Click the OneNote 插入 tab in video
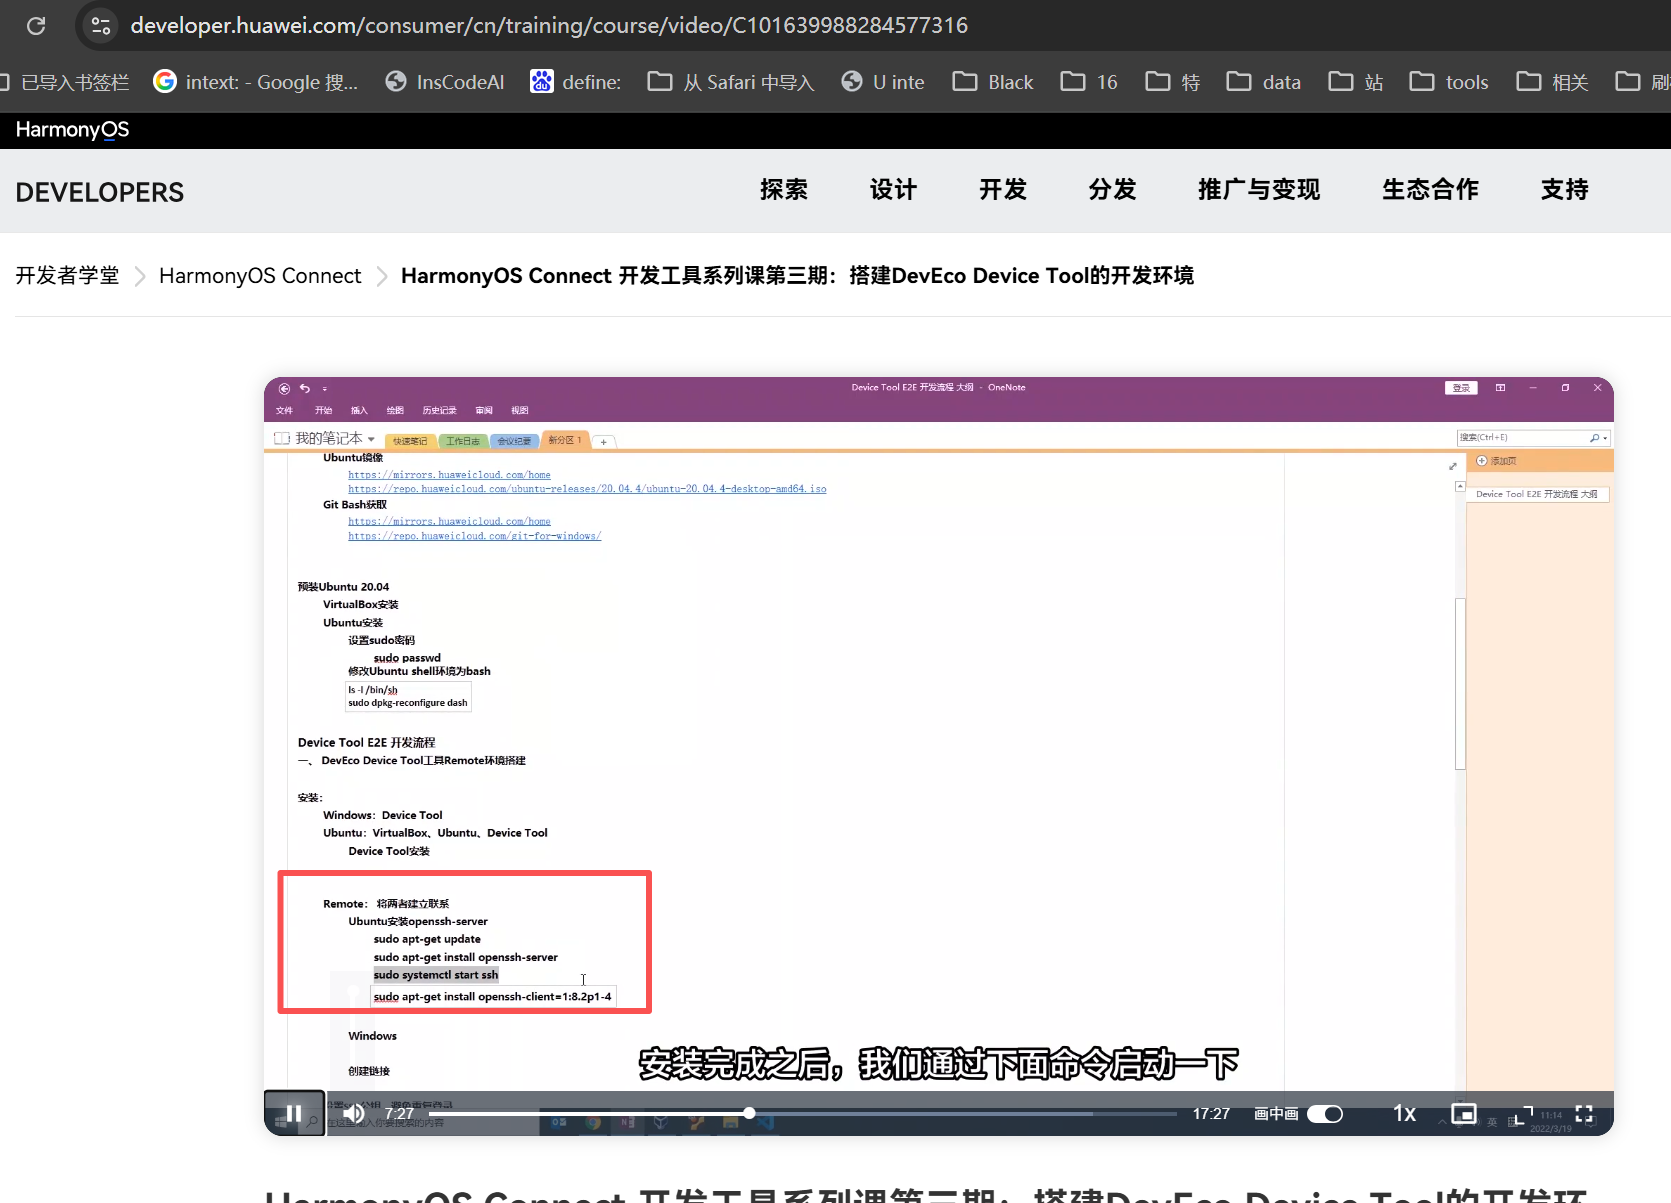This screenshot has width=1671, height=1203. [x=359, y=411]
